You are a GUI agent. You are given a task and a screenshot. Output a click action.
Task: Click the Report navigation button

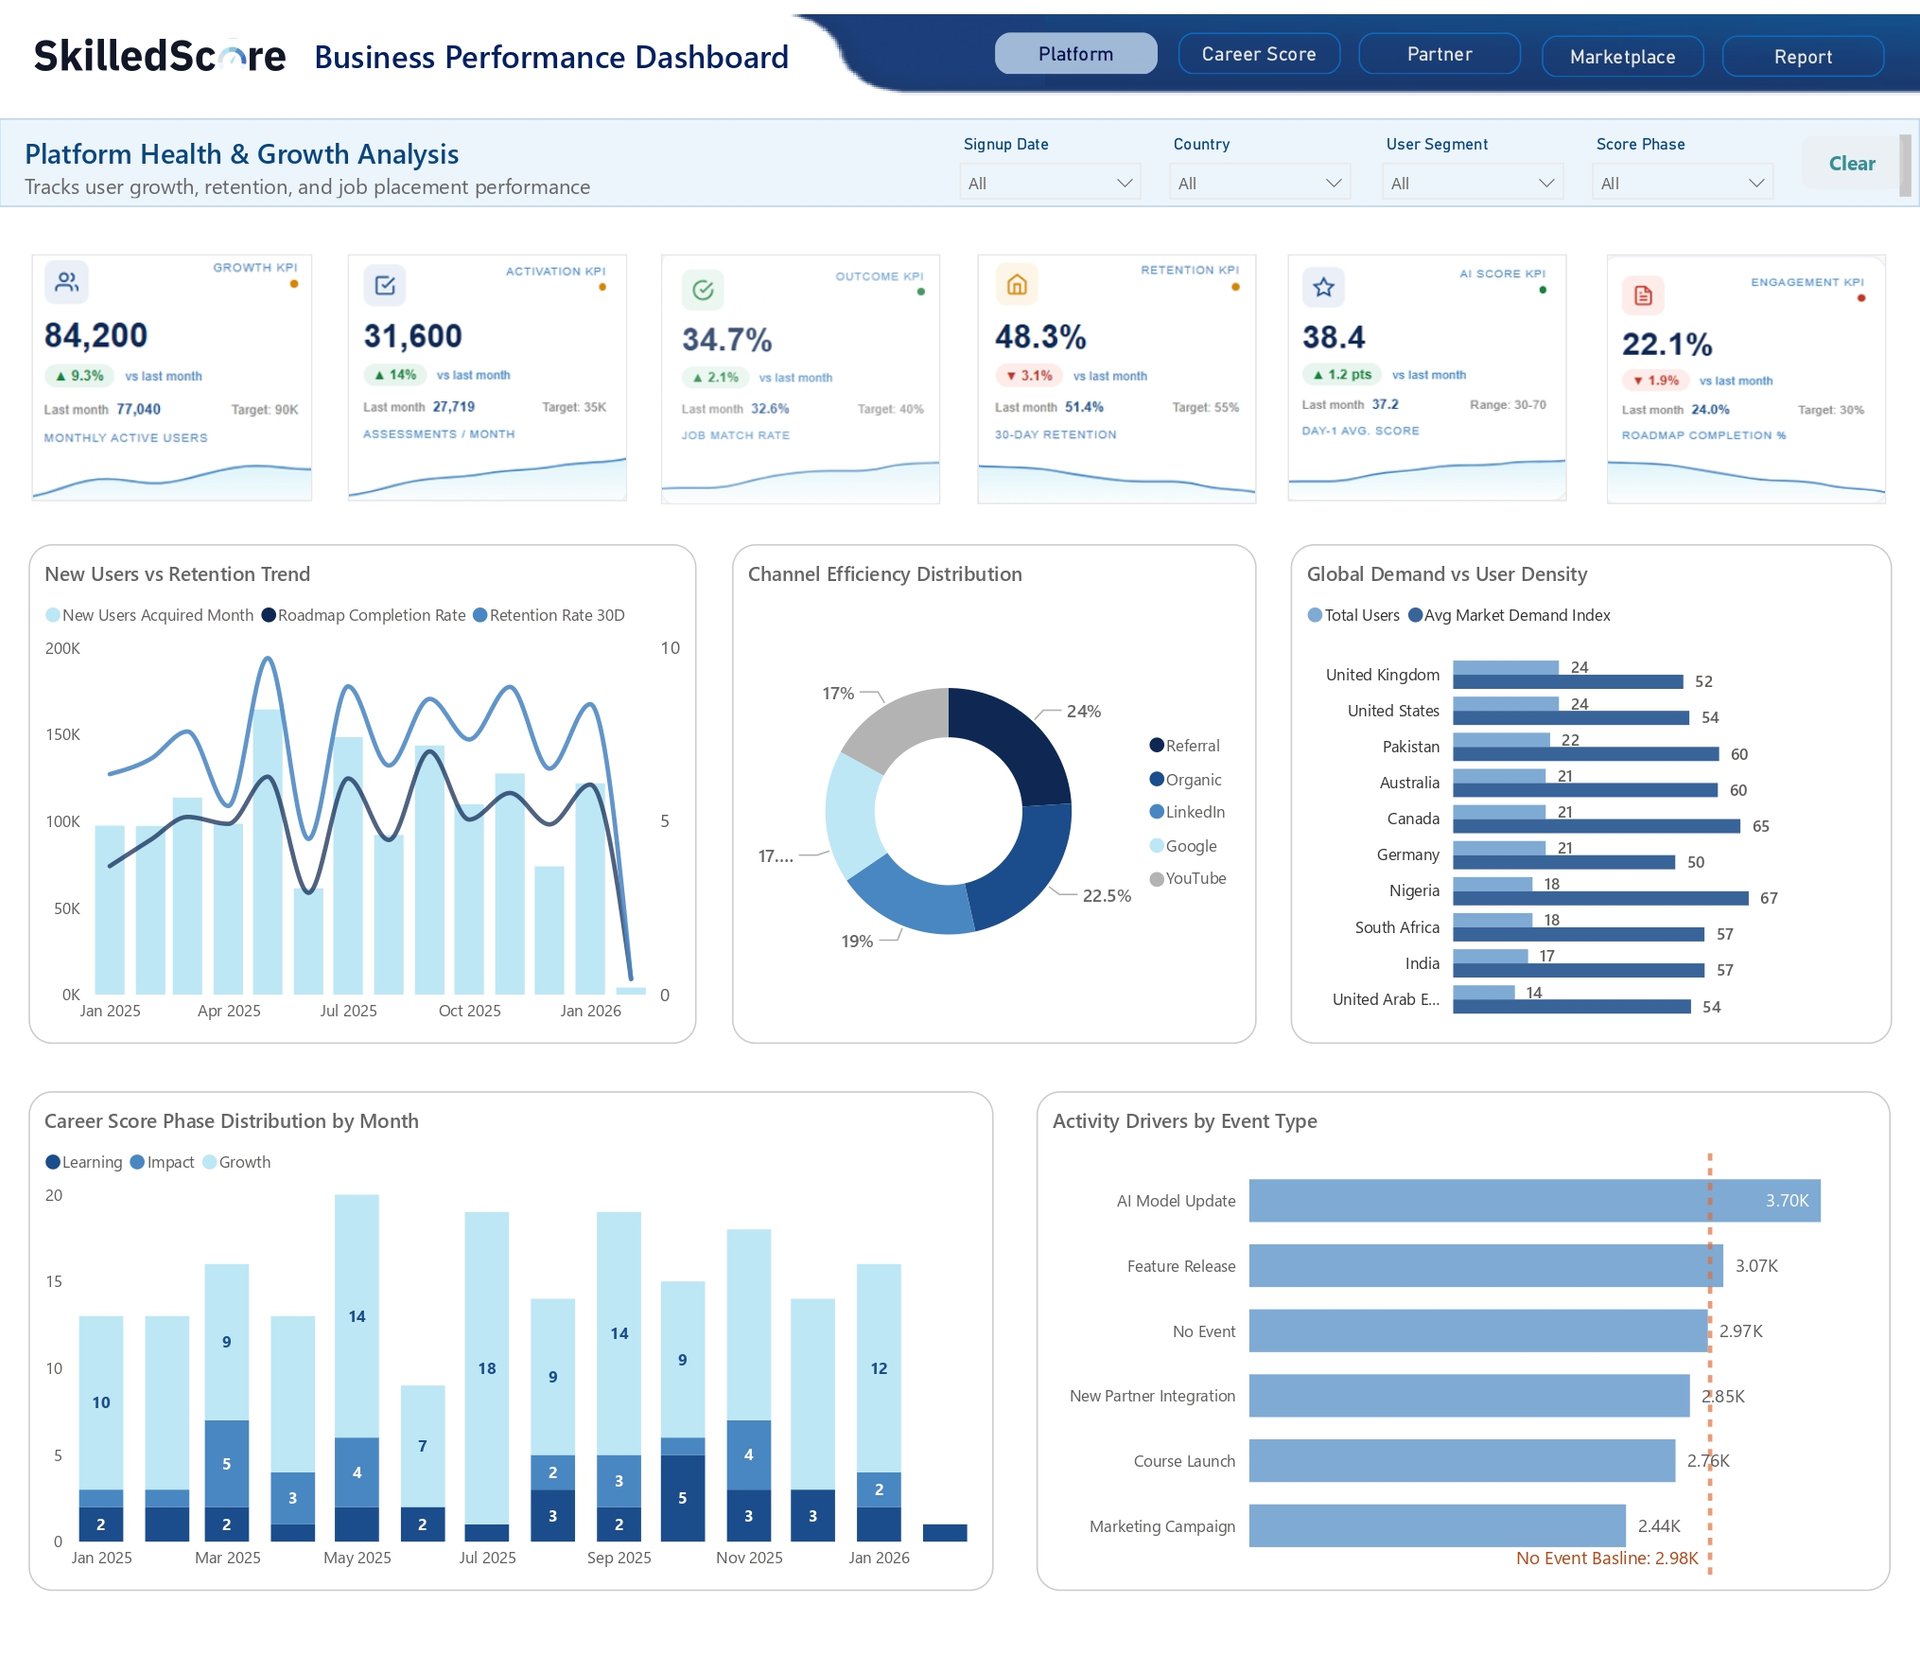tap(1802, 57)
